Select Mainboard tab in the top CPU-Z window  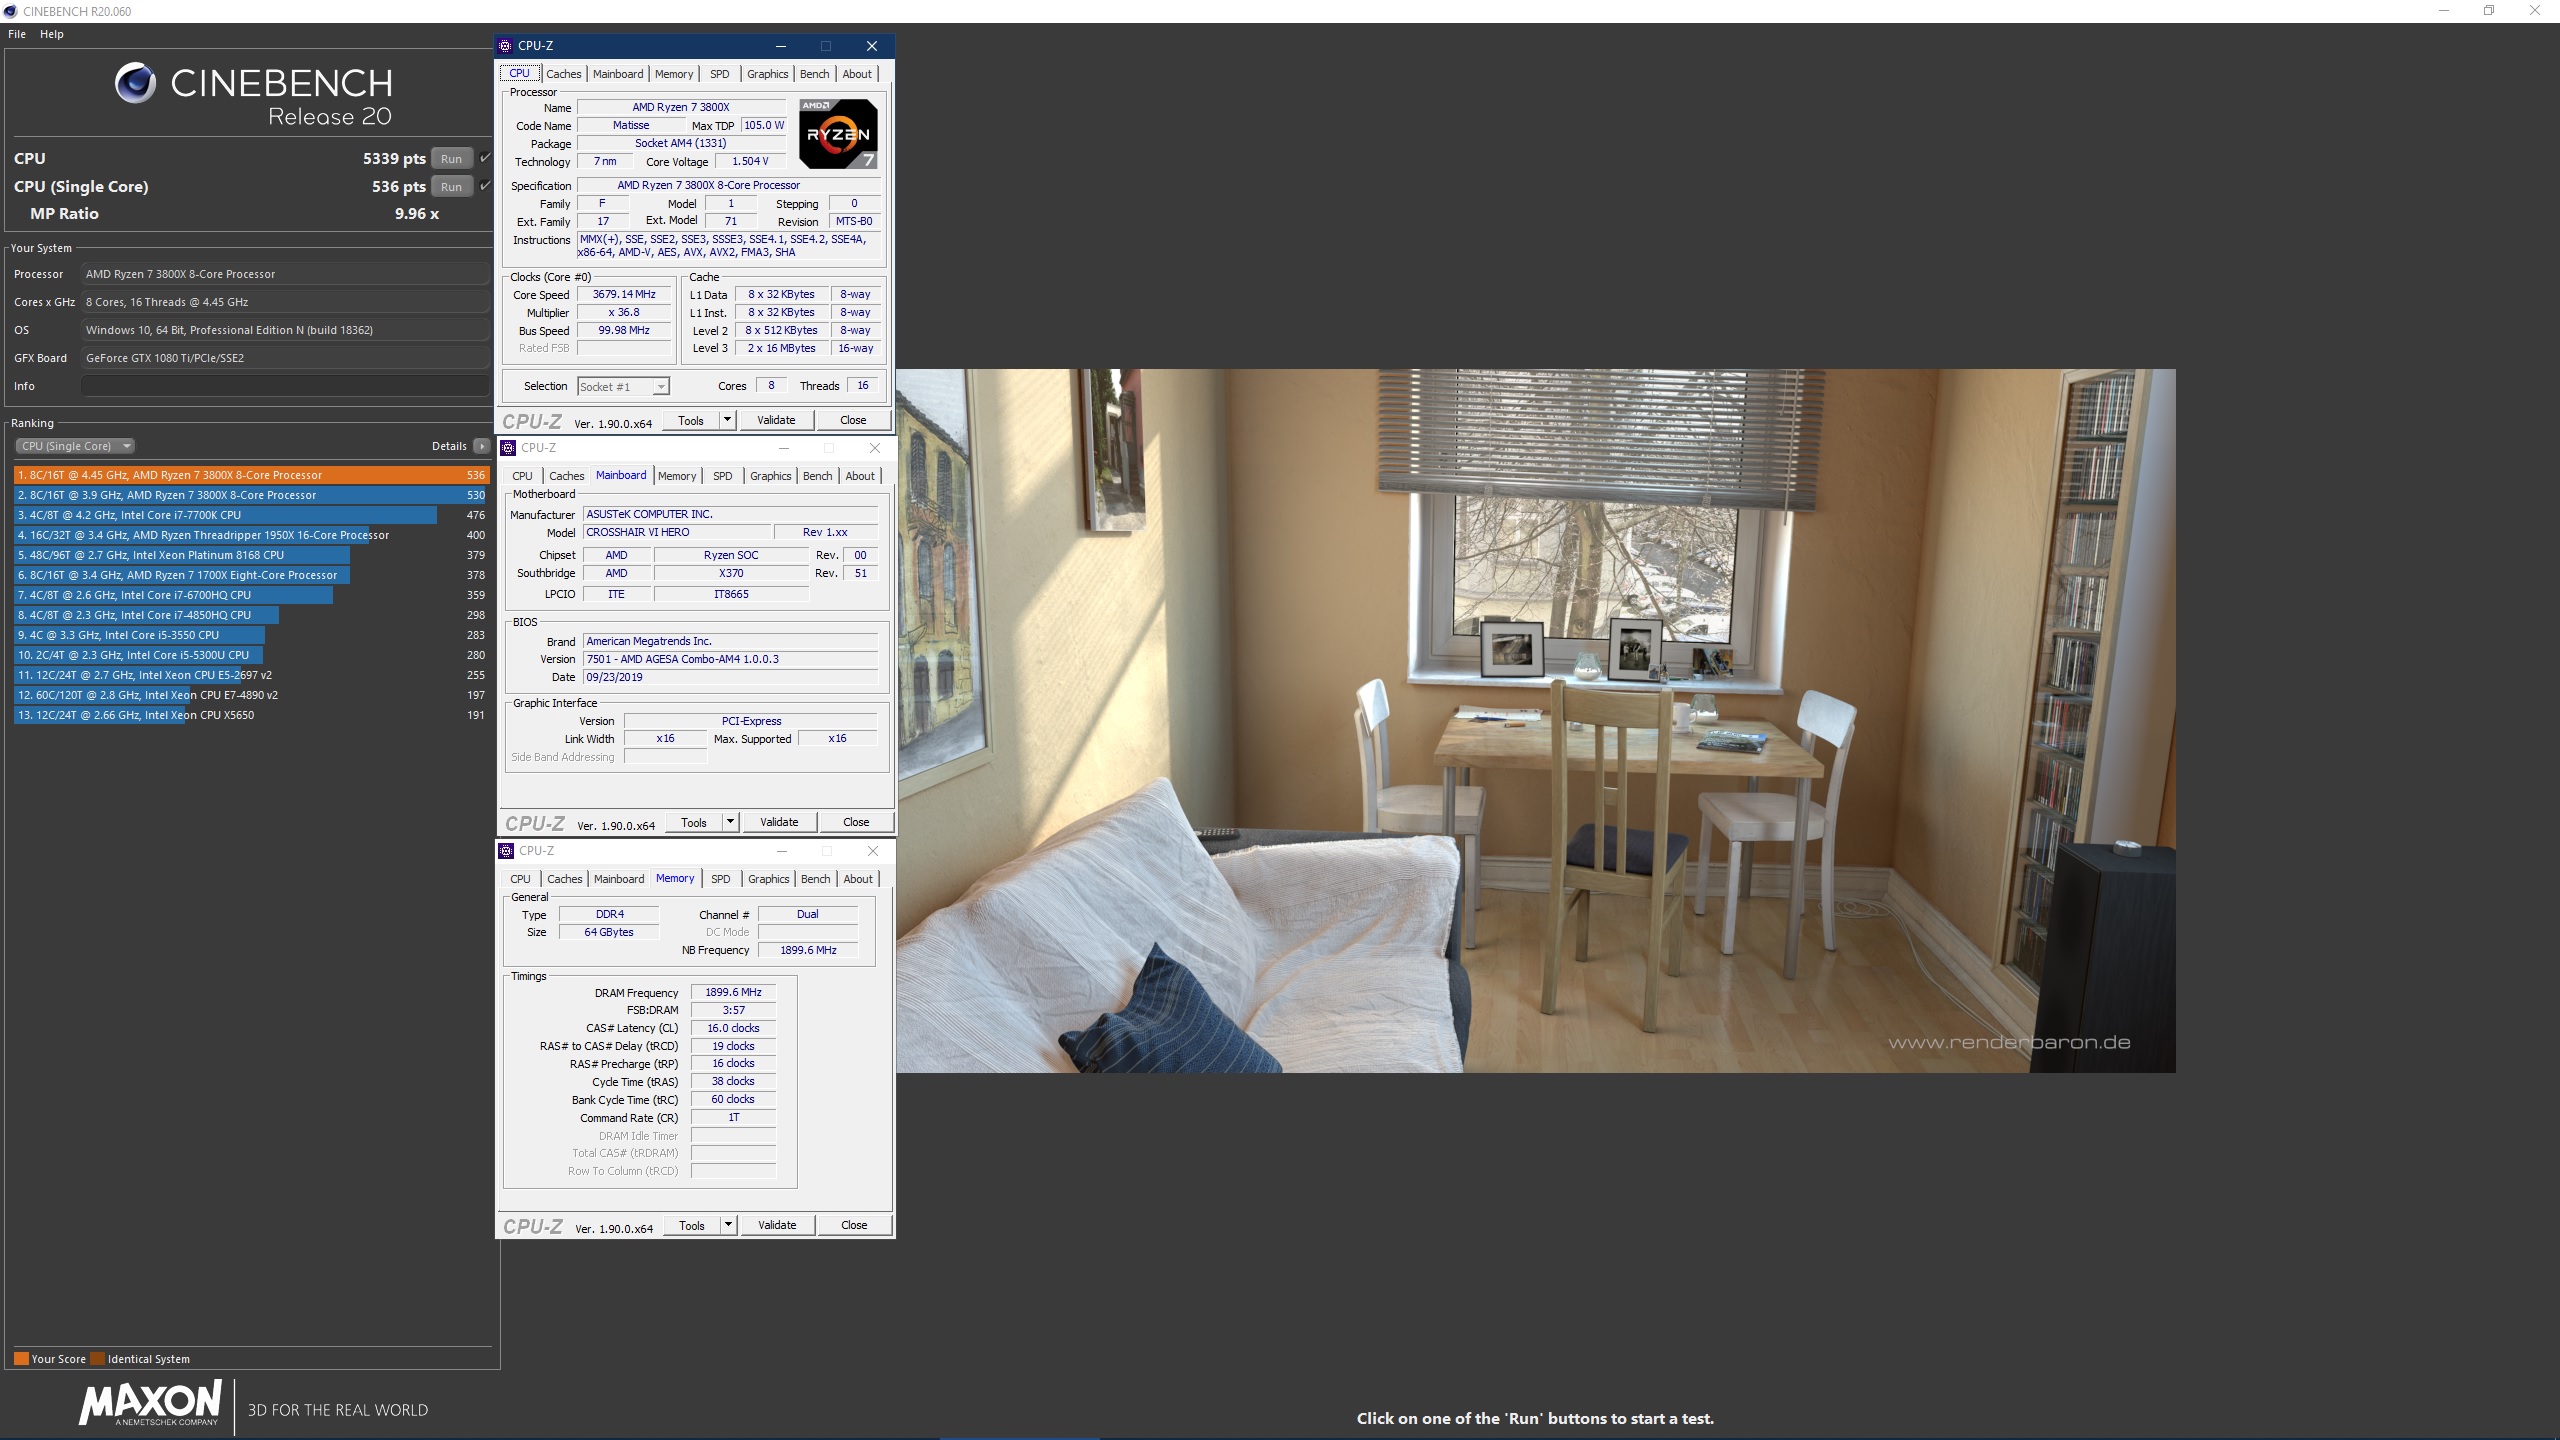pyautogui.click(x=618, y=74)
